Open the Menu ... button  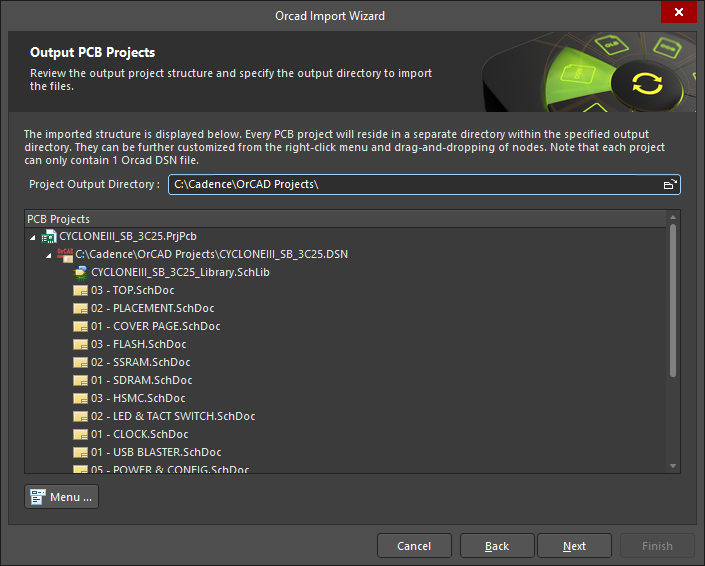[x=61, y=497]
